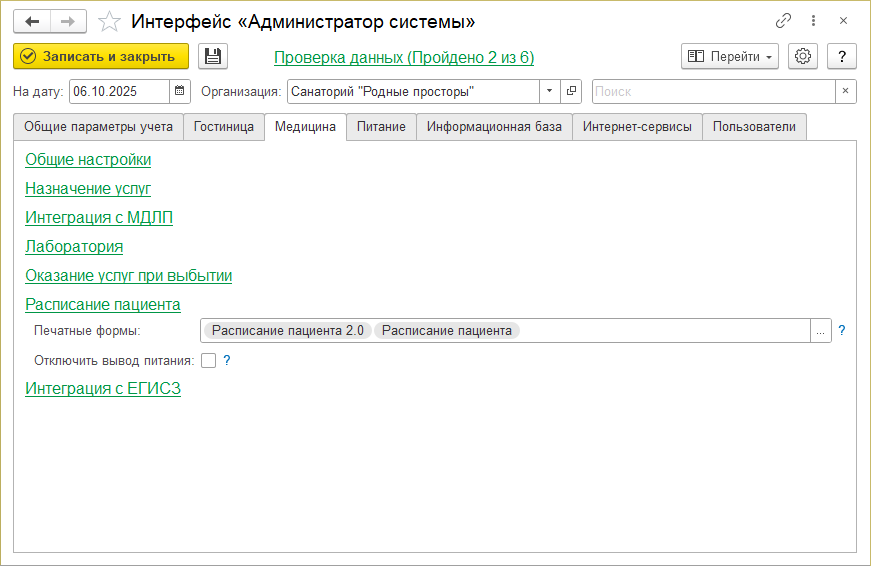The image size is (871, 566).
Task: Focus the Поиск search field
Action: tap(714, 91)
